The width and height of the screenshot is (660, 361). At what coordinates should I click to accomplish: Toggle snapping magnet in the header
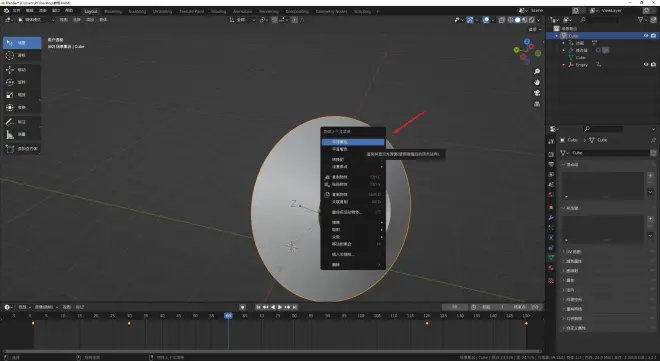pyautogui.click(x=274, y=20)
